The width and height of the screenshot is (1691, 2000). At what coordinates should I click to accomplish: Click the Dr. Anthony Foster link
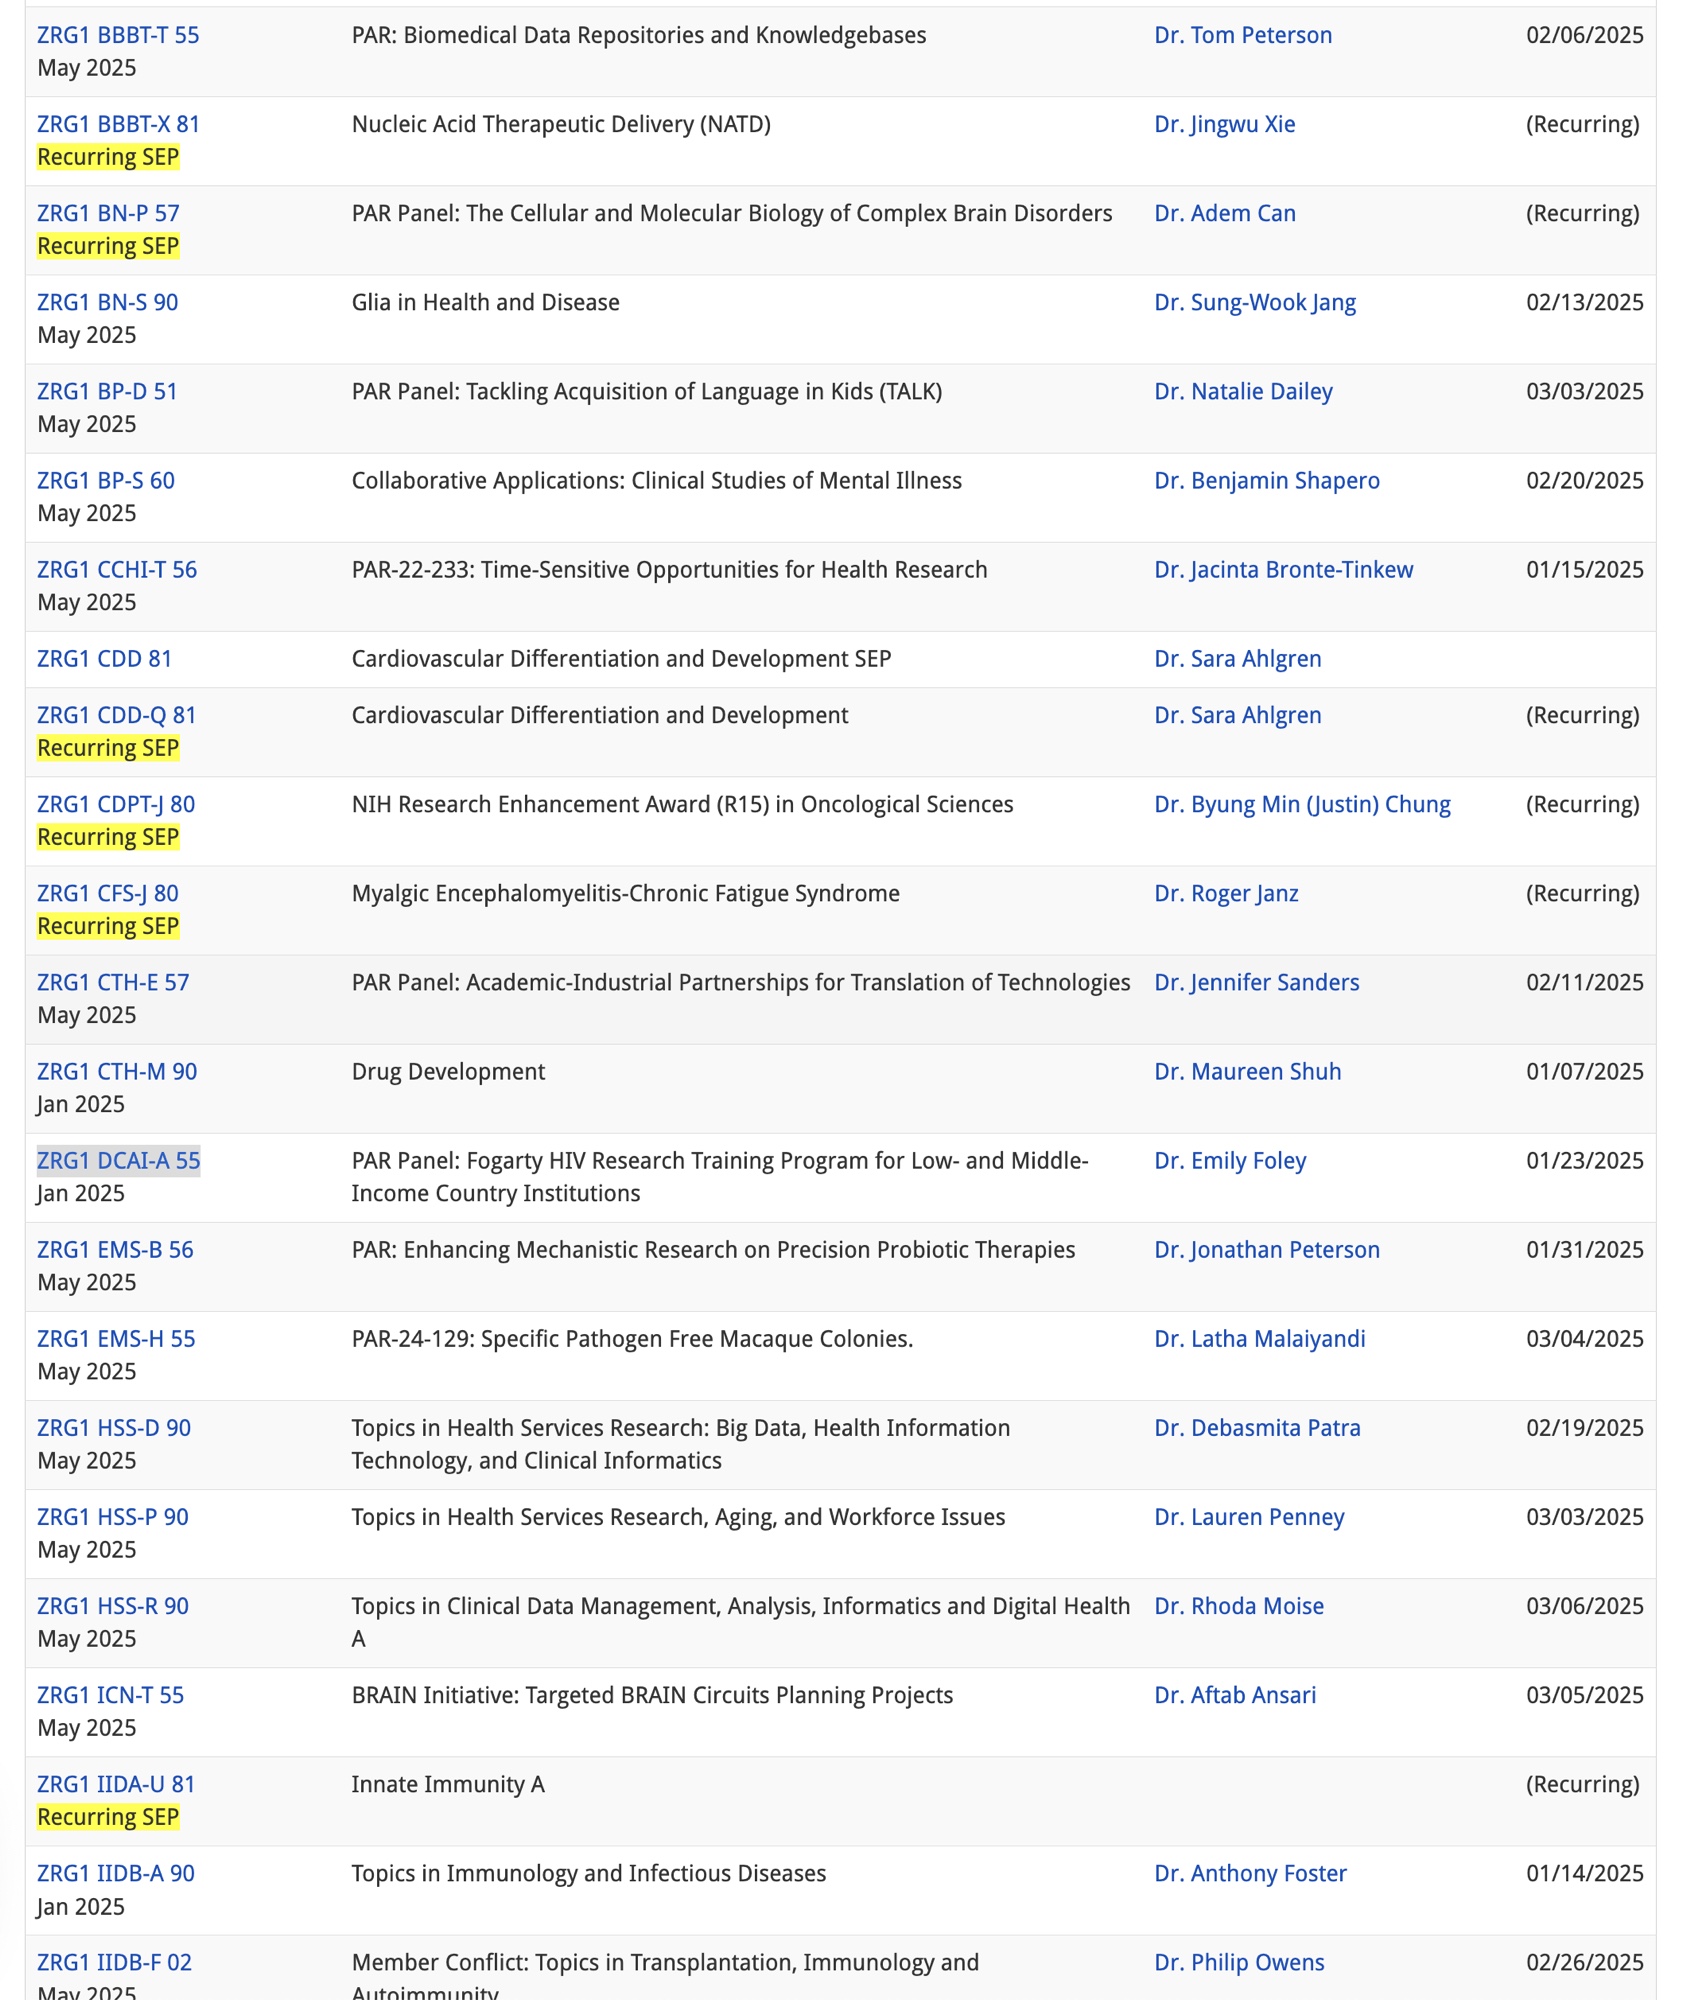pyautogui.click(x=1250, y=1873)
